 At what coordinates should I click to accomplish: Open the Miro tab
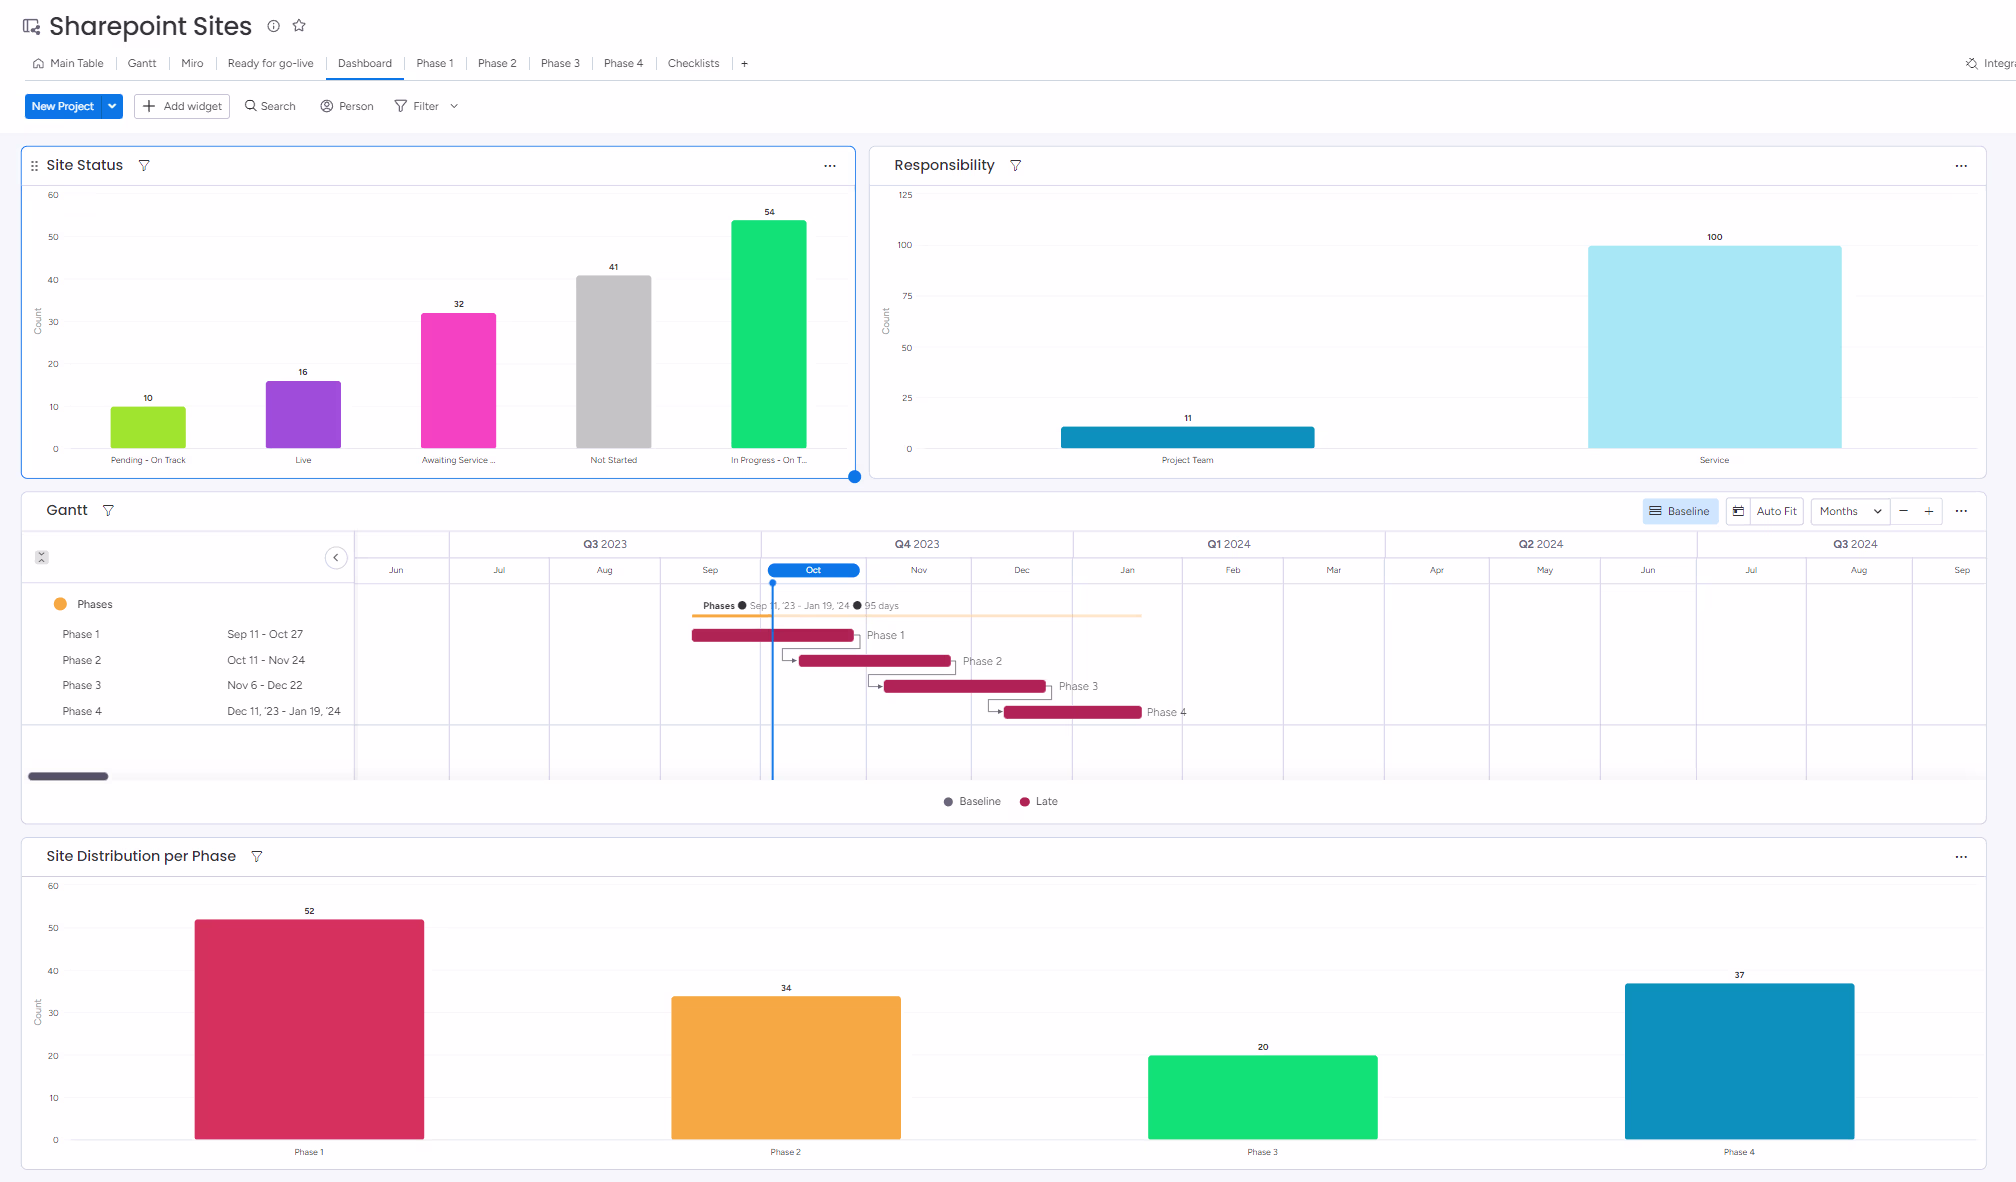point(192,63)
